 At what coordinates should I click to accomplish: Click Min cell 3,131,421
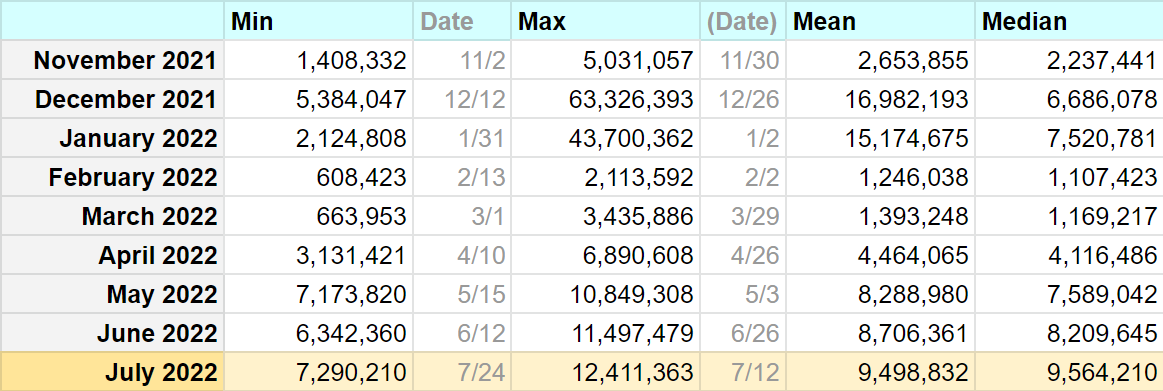[x=318, y=255]
